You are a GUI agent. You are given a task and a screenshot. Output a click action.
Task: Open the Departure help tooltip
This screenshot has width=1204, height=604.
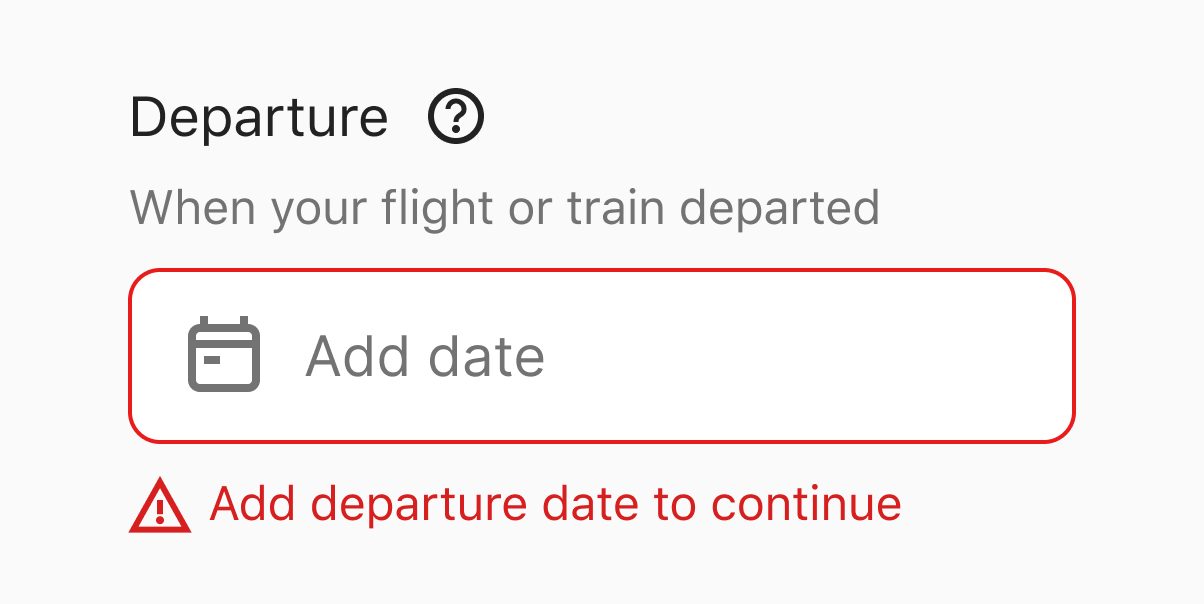pos(456,118)
